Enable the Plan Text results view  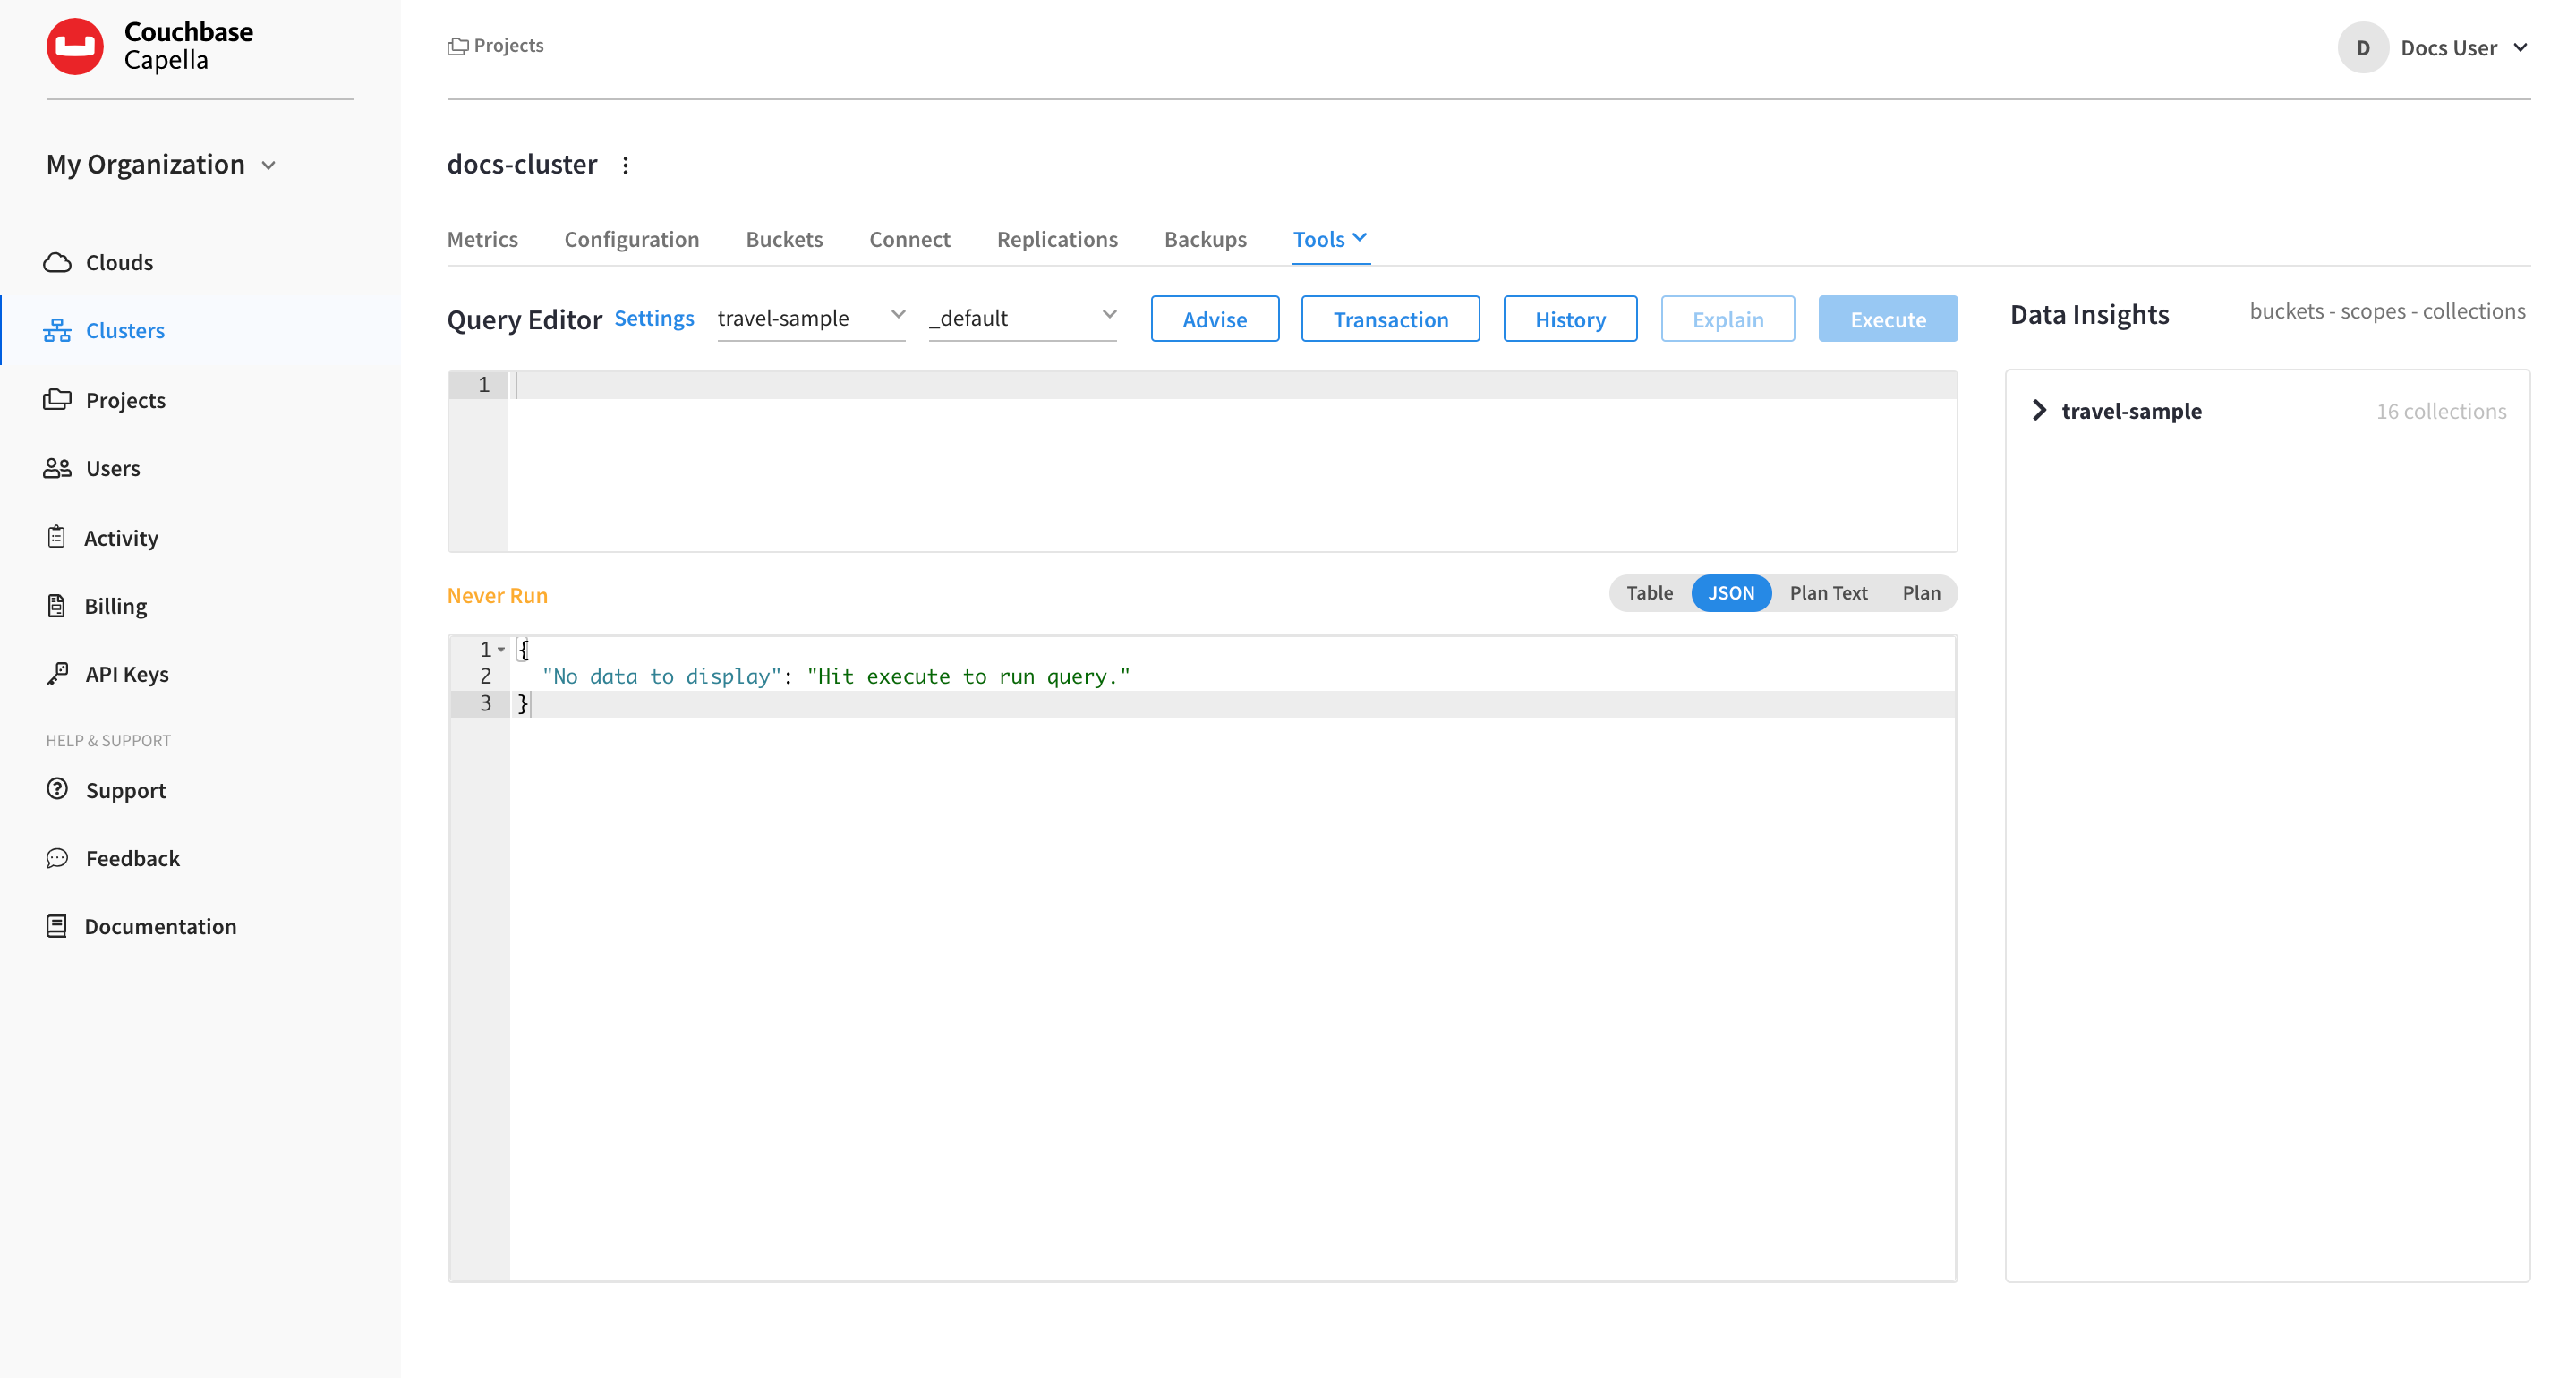[x=1829, y=592]
